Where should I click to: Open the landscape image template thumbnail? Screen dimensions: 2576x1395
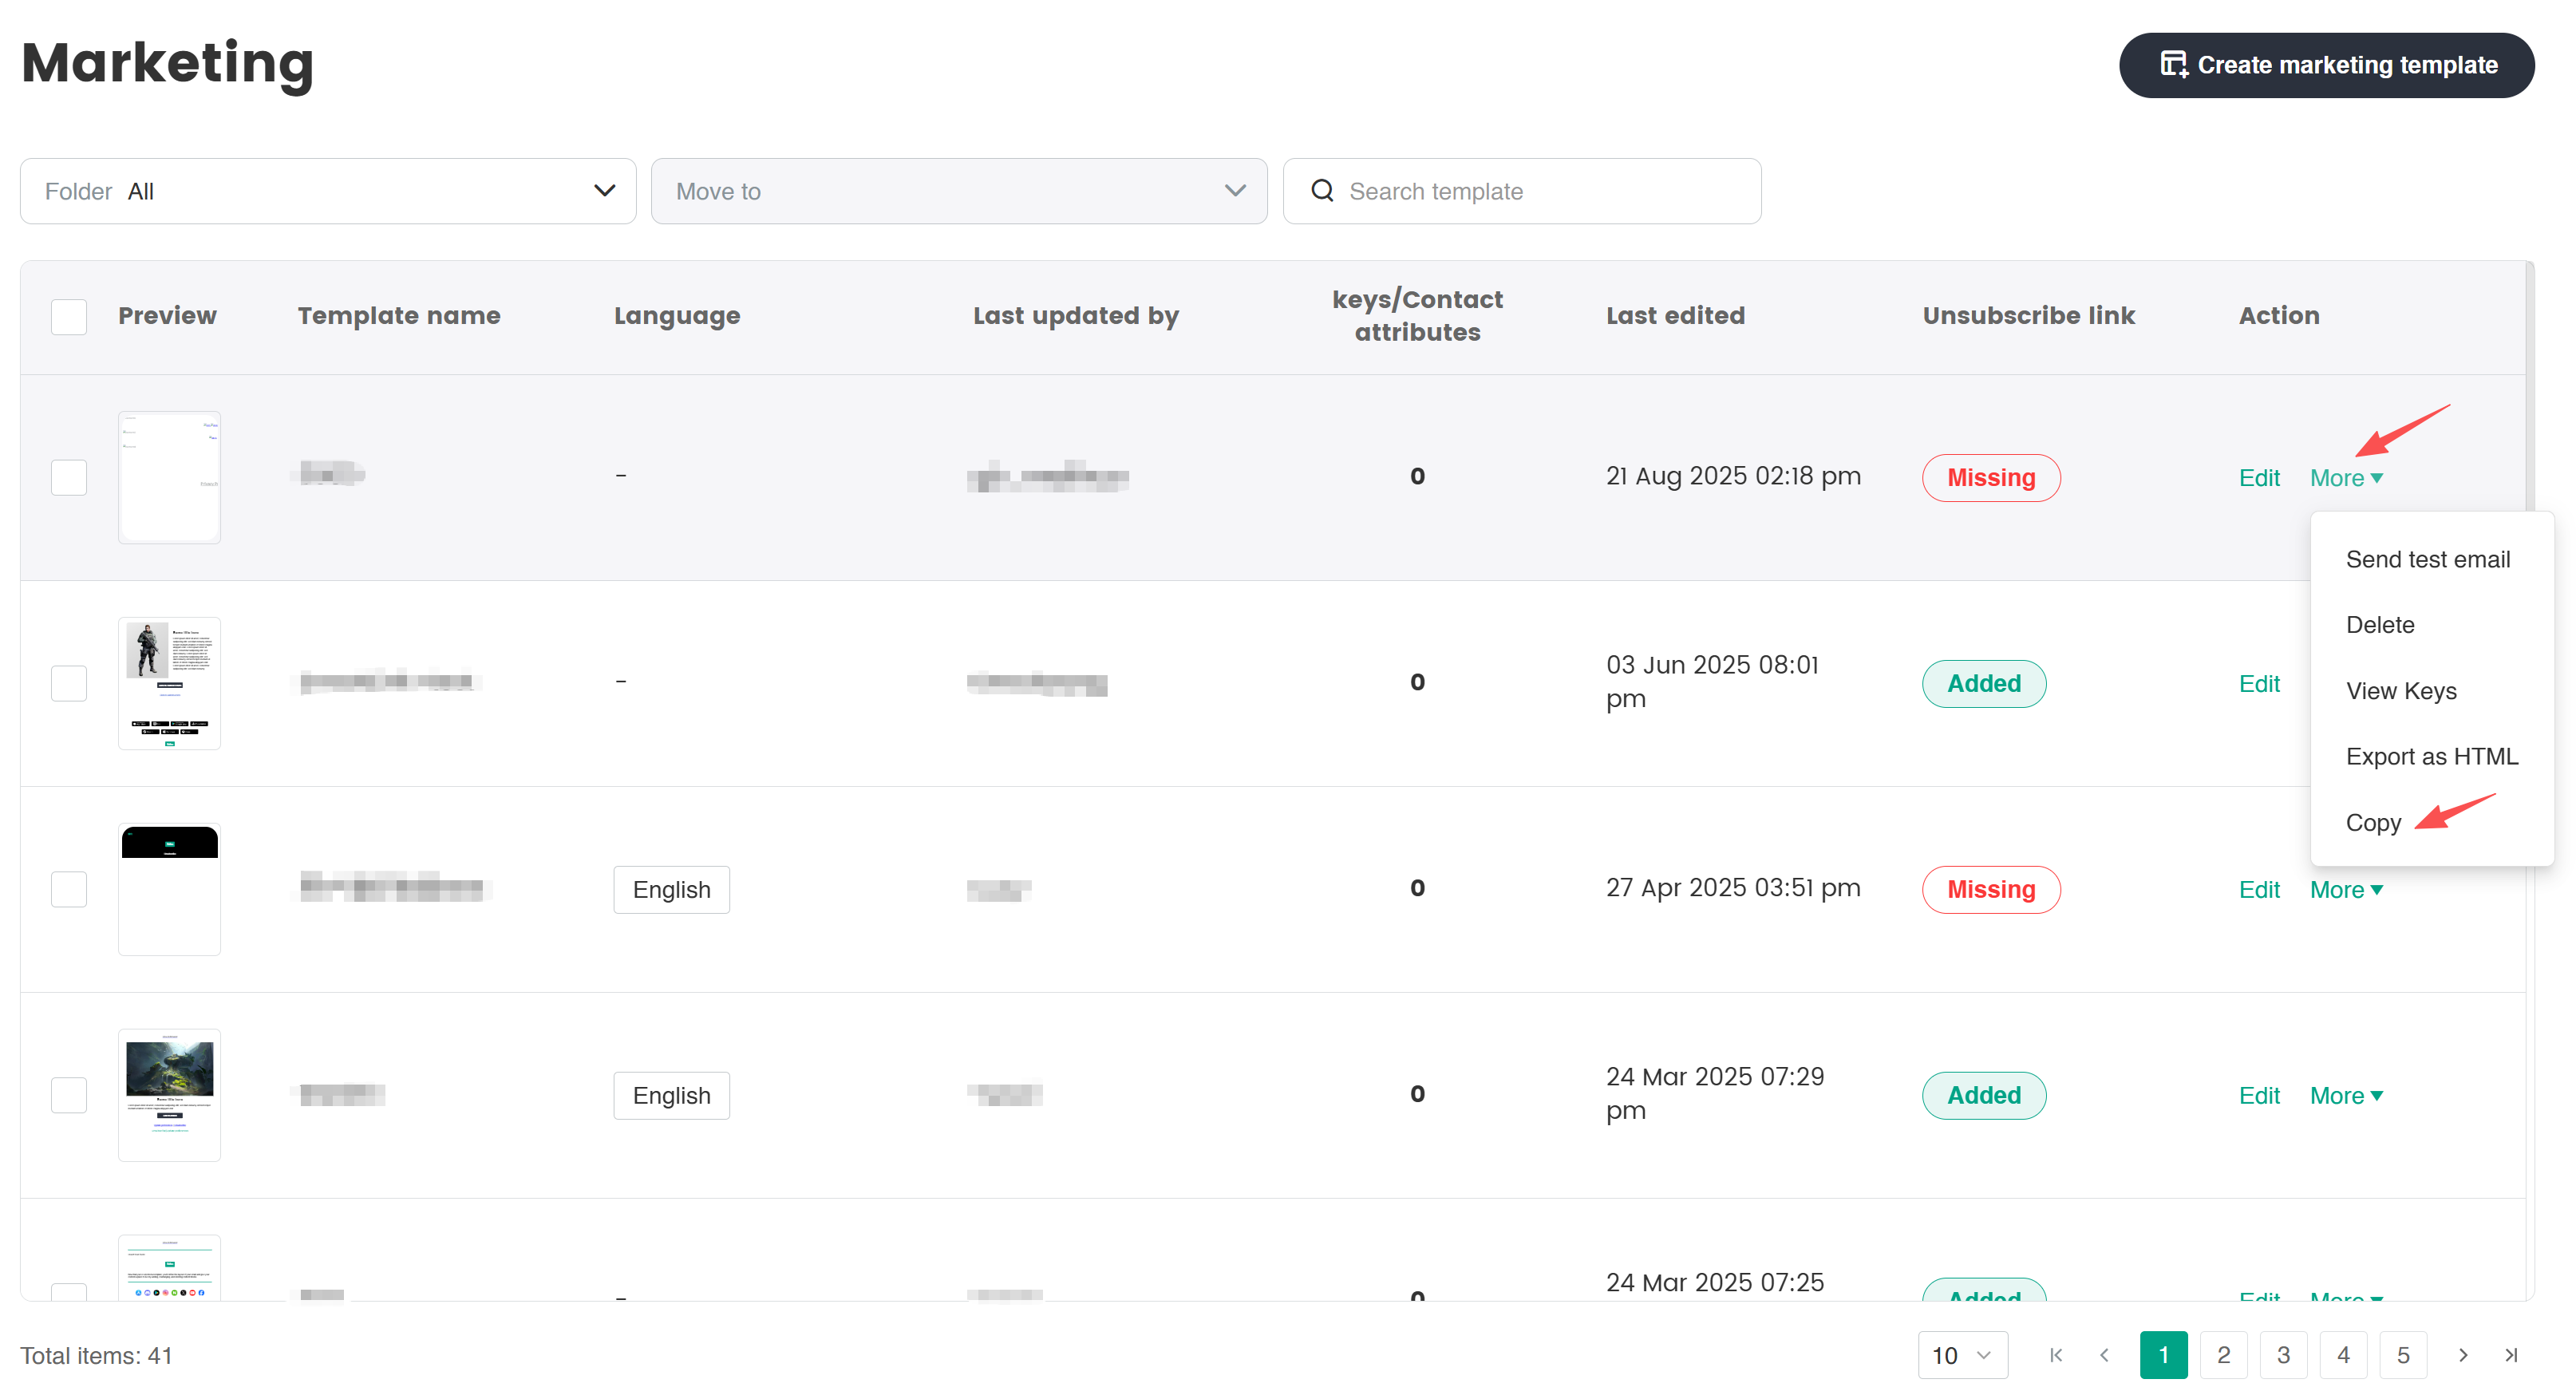[x=169, y=1094]
